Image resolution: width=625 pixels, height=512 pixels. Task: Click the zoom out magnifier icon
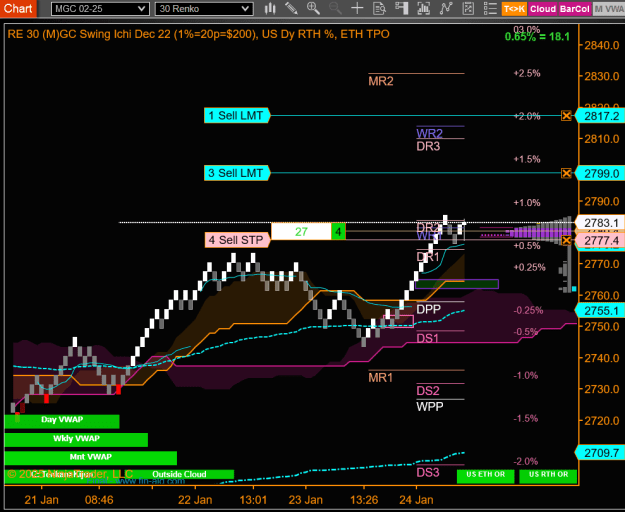[x=335, y=8]
